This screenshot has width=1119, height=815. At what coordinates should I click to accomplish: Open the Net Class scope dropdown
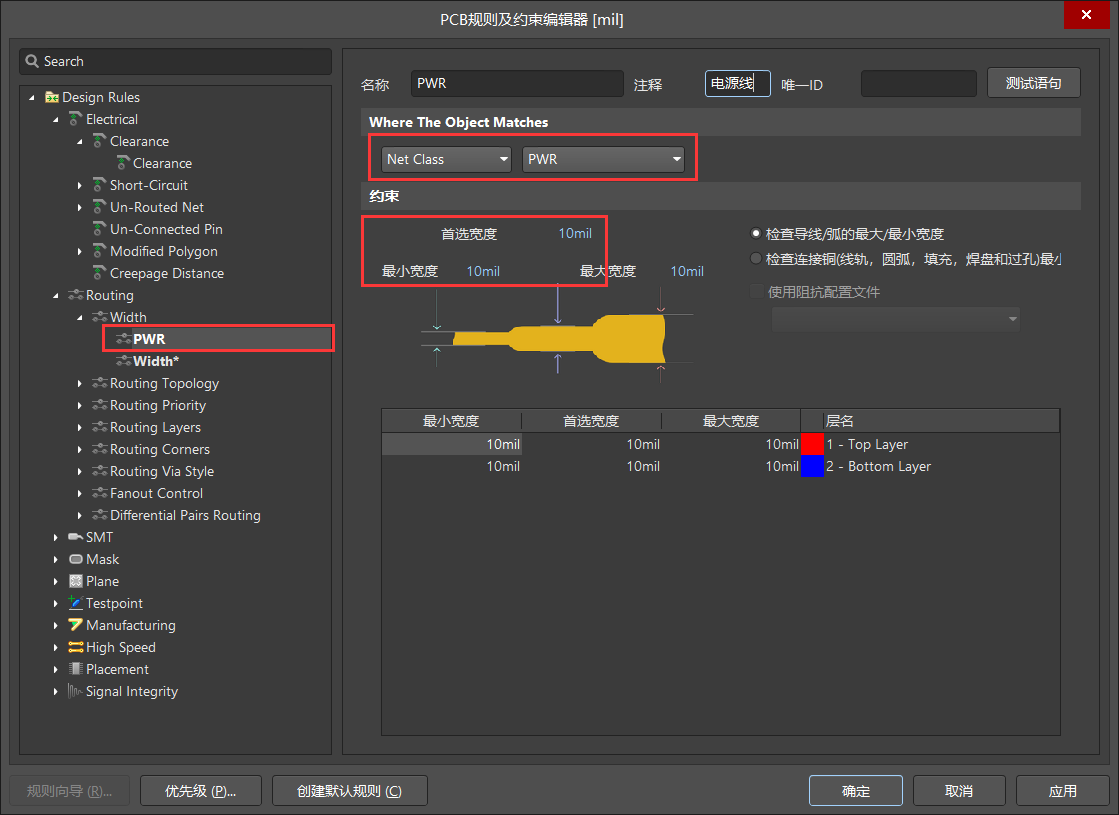point(446,159)
